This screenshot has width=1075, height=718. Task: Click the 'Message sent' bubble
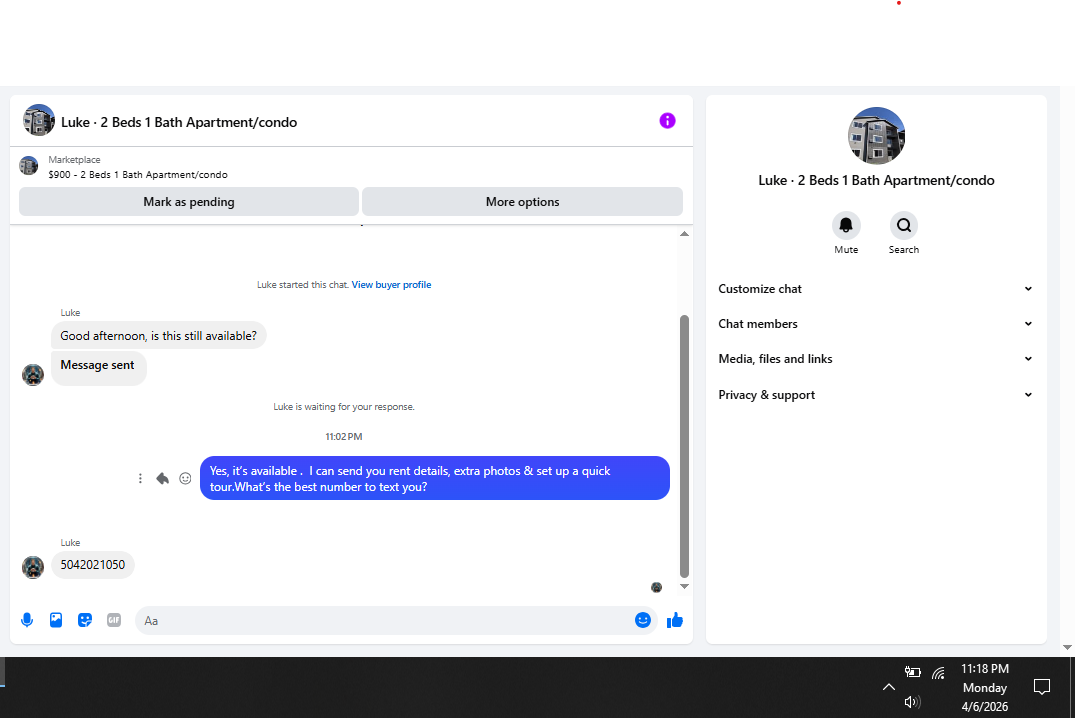pos(98,368)
